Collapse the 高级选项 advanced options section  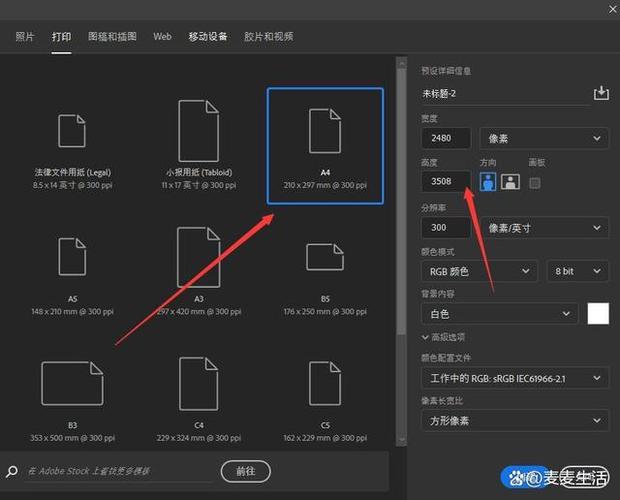point(443,337)
